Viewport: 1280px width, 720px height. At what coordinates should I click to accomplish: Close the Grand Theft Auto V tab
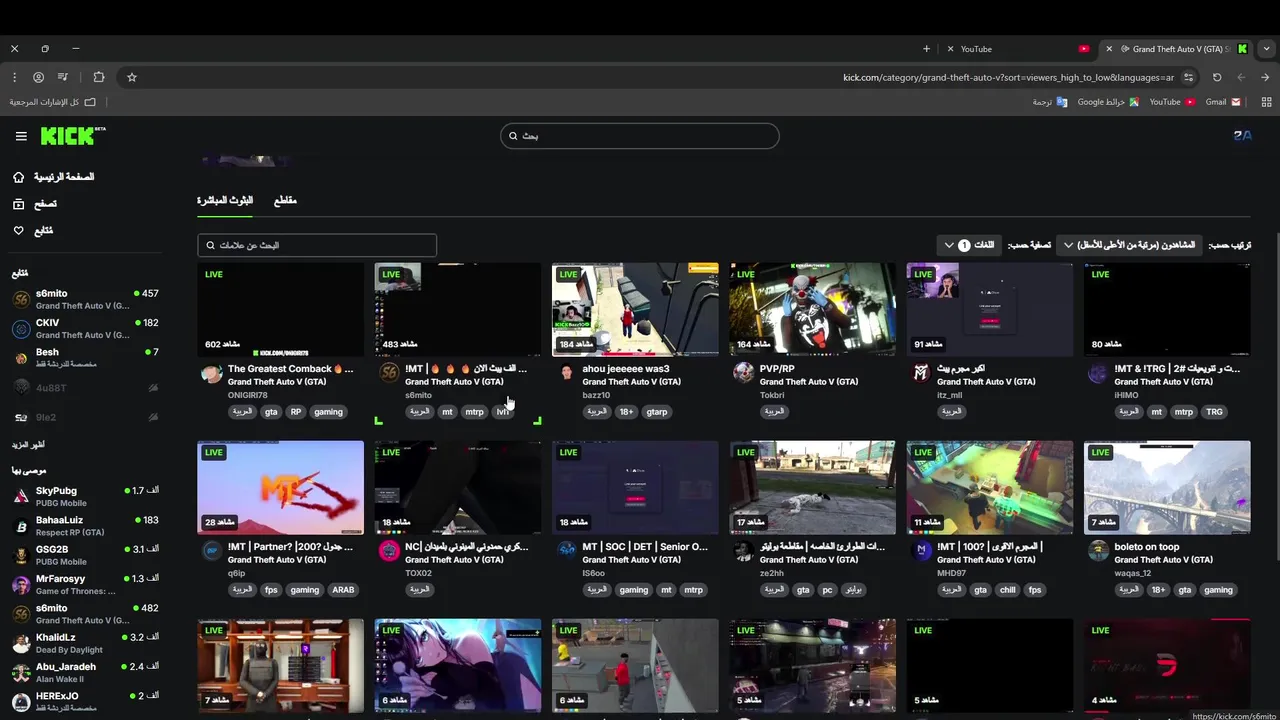(1108, 49)
